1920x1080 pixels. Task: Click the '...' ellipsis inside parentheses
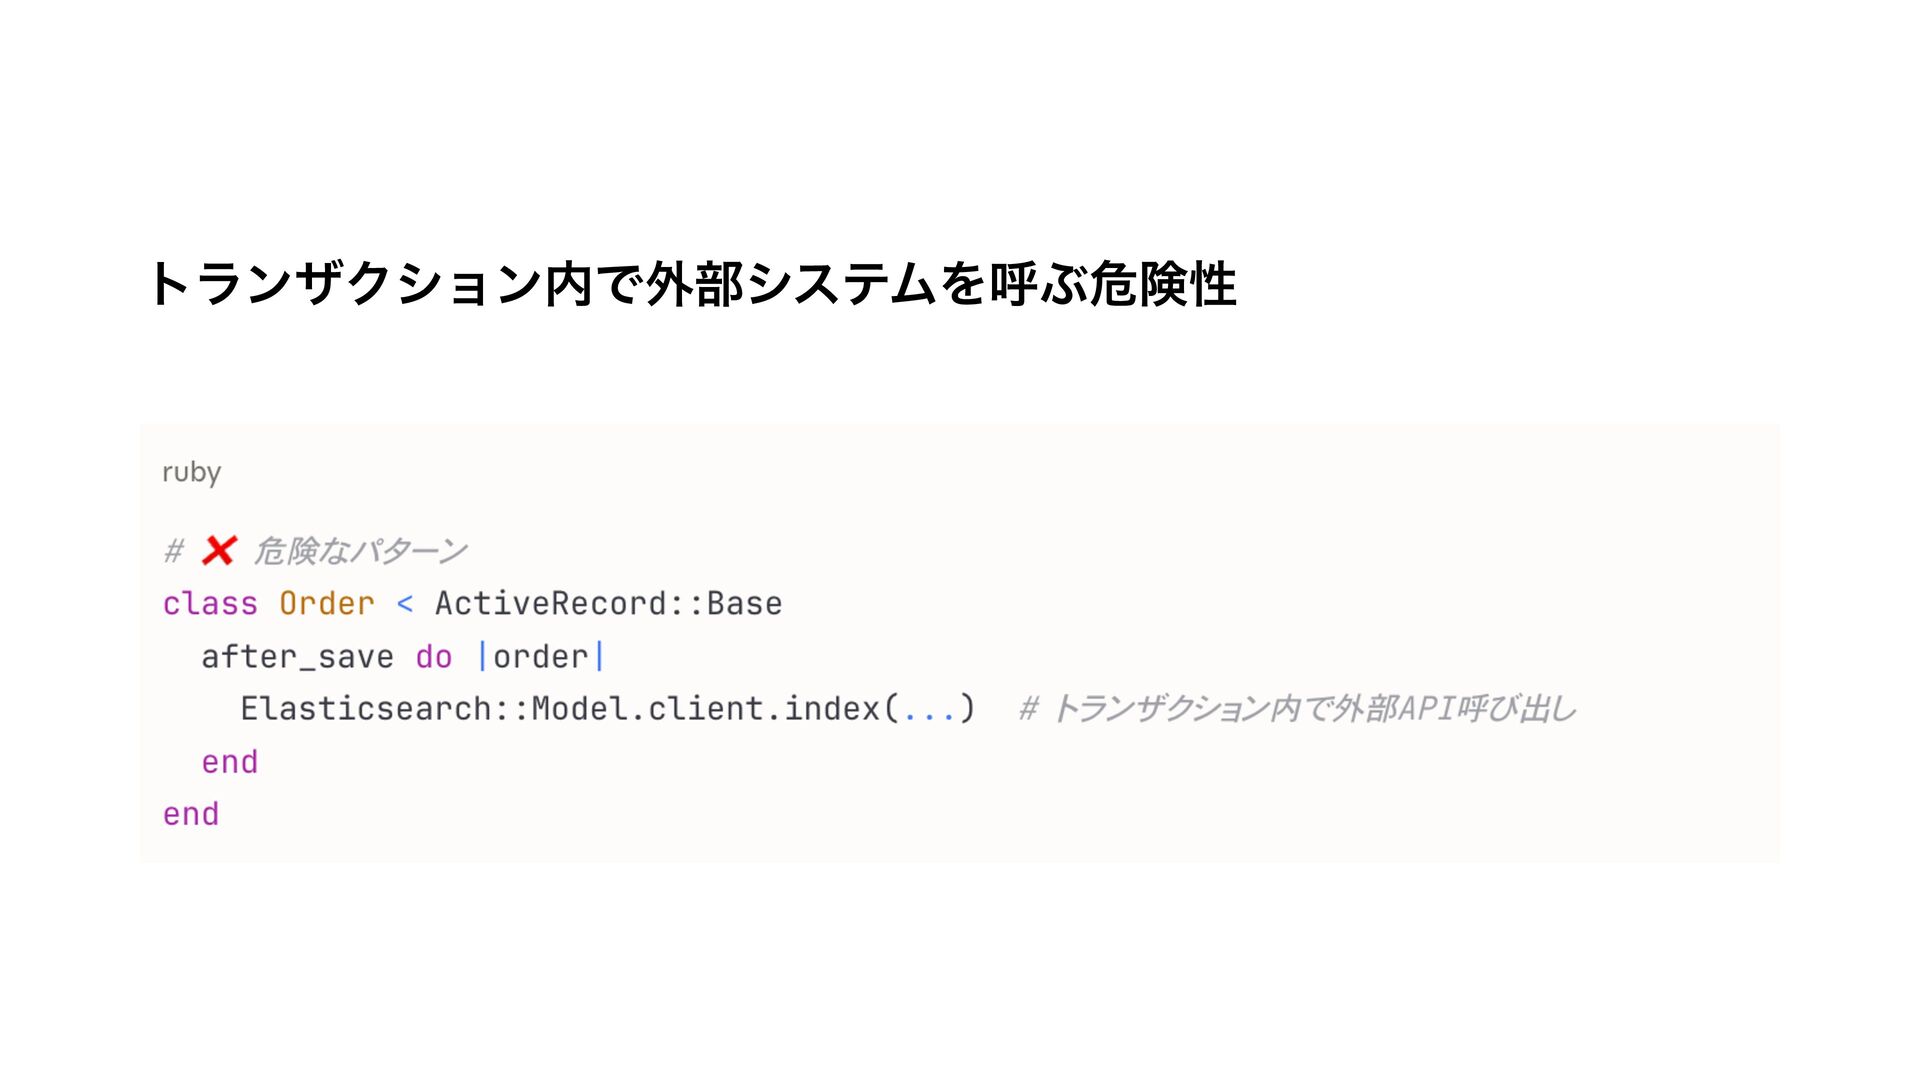(x=928, y=711)
